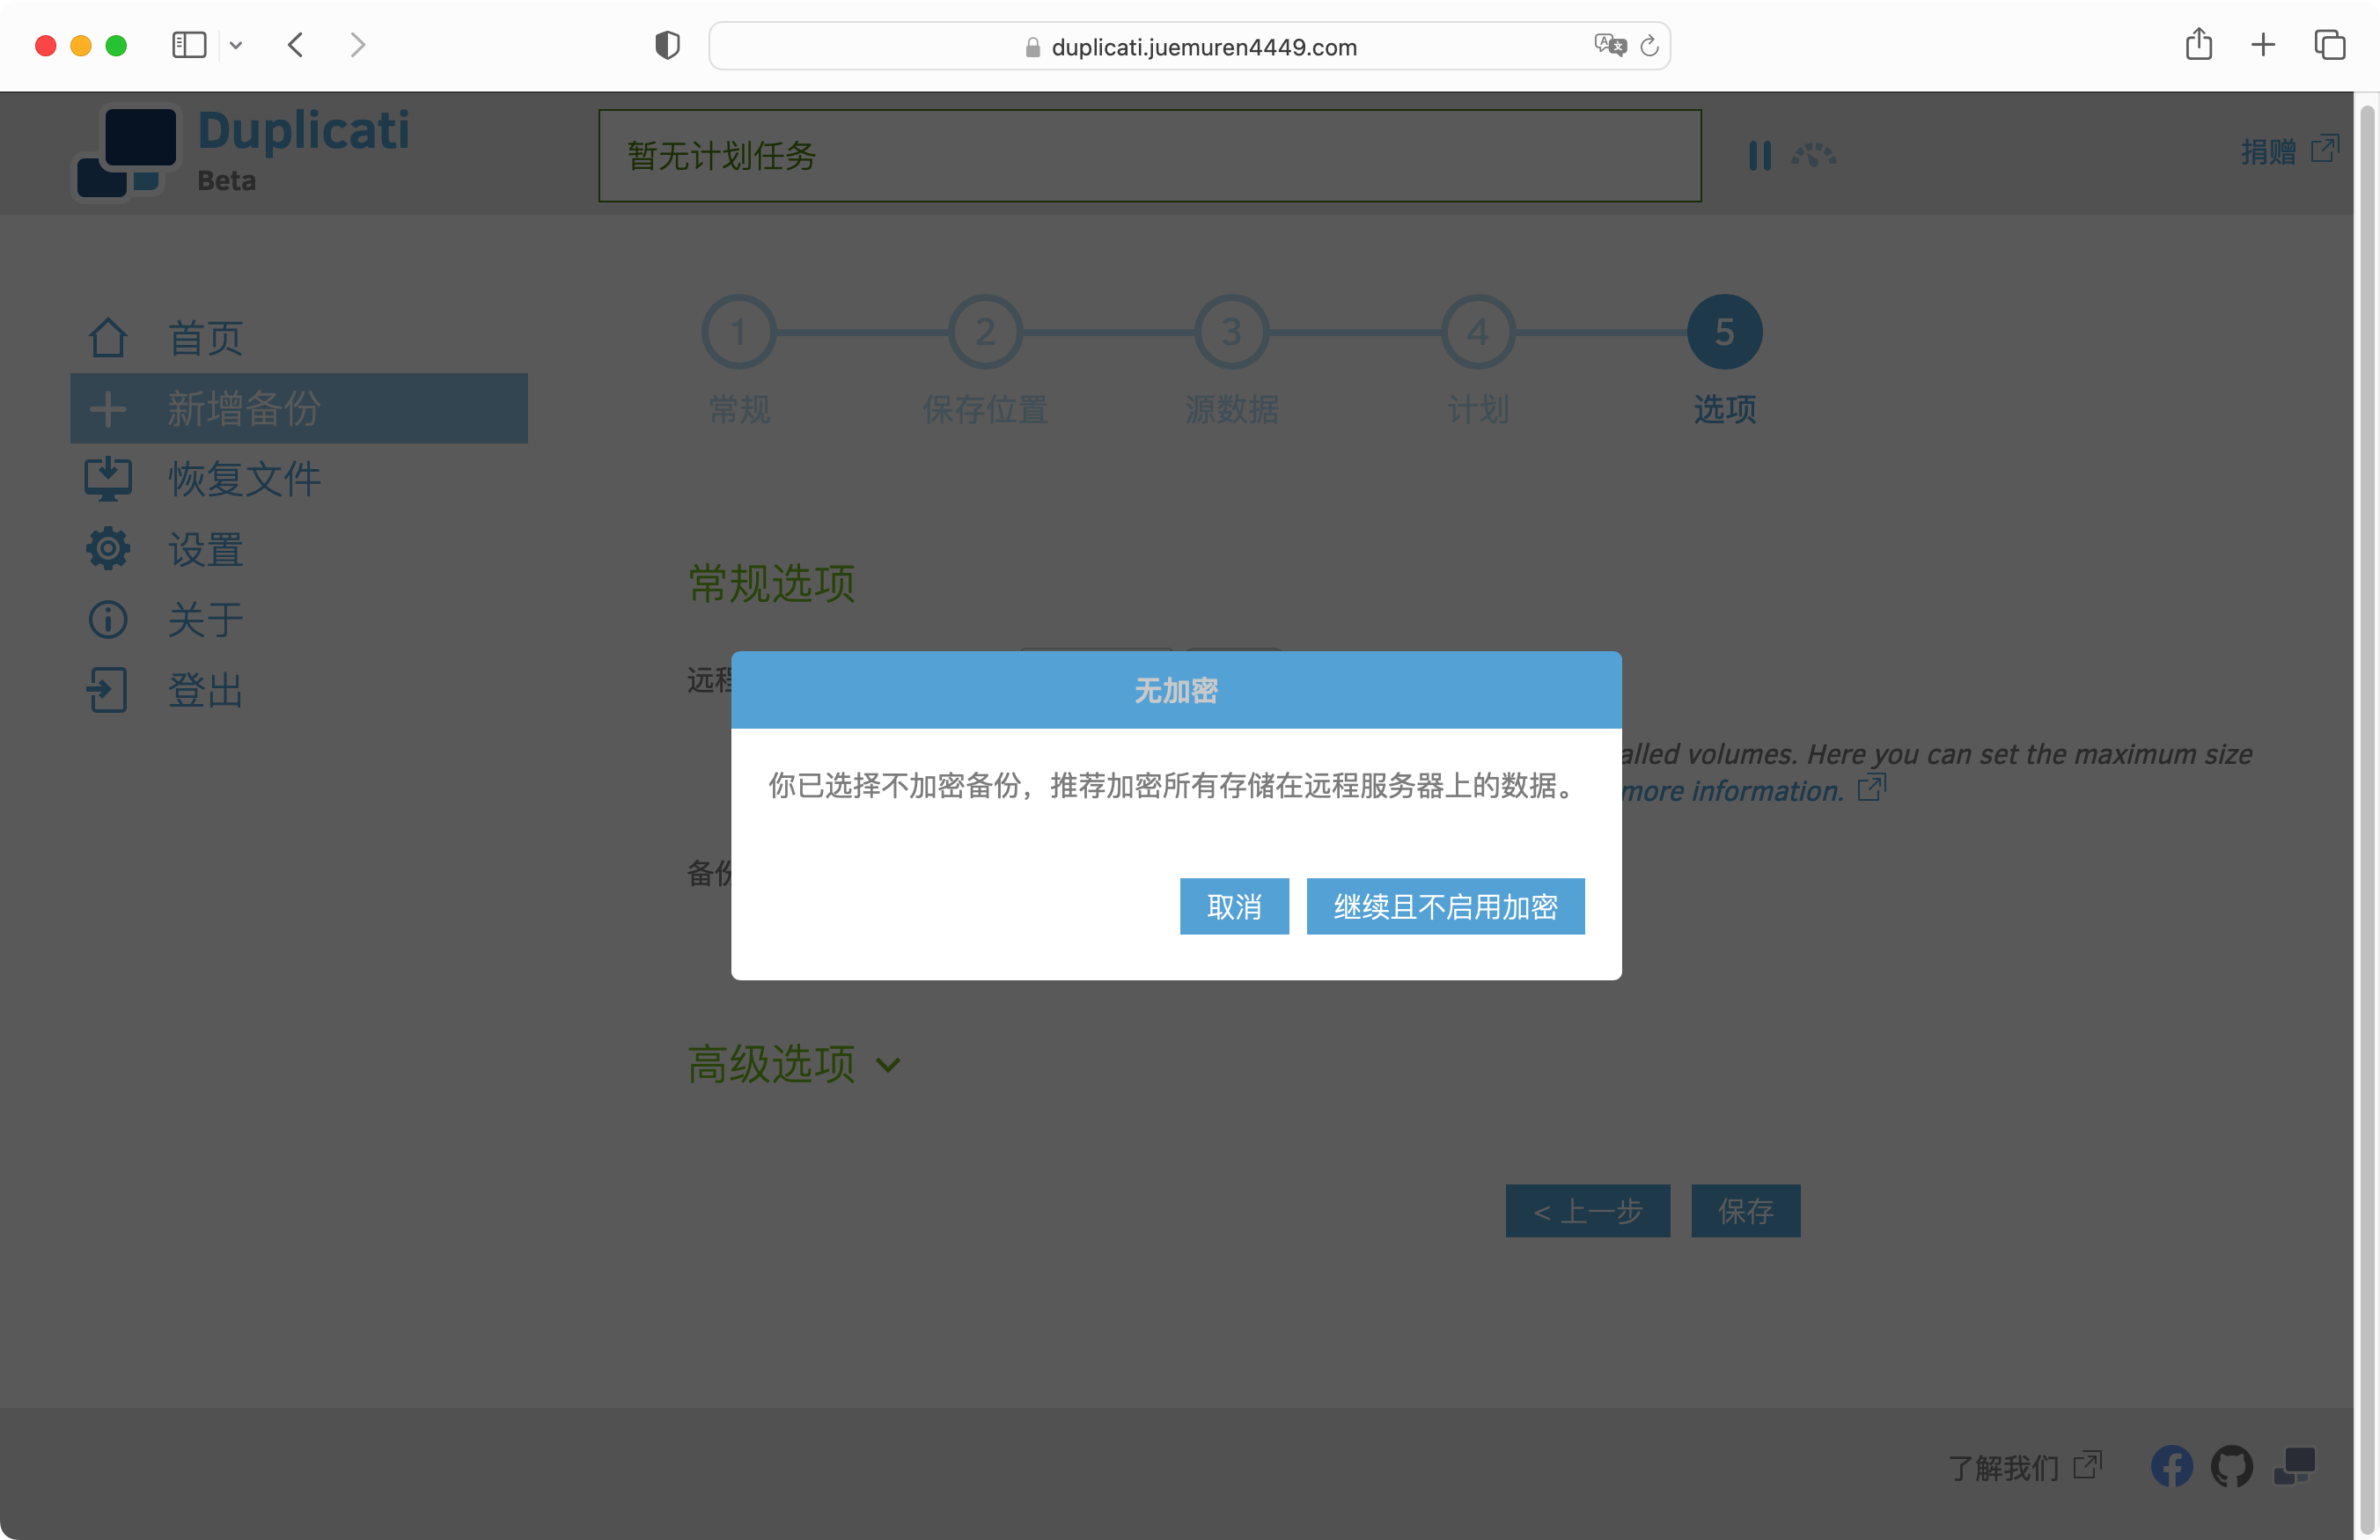2380x1540 pixels.
Task: Go forward in Safari
Action: [x=358, y=45]
